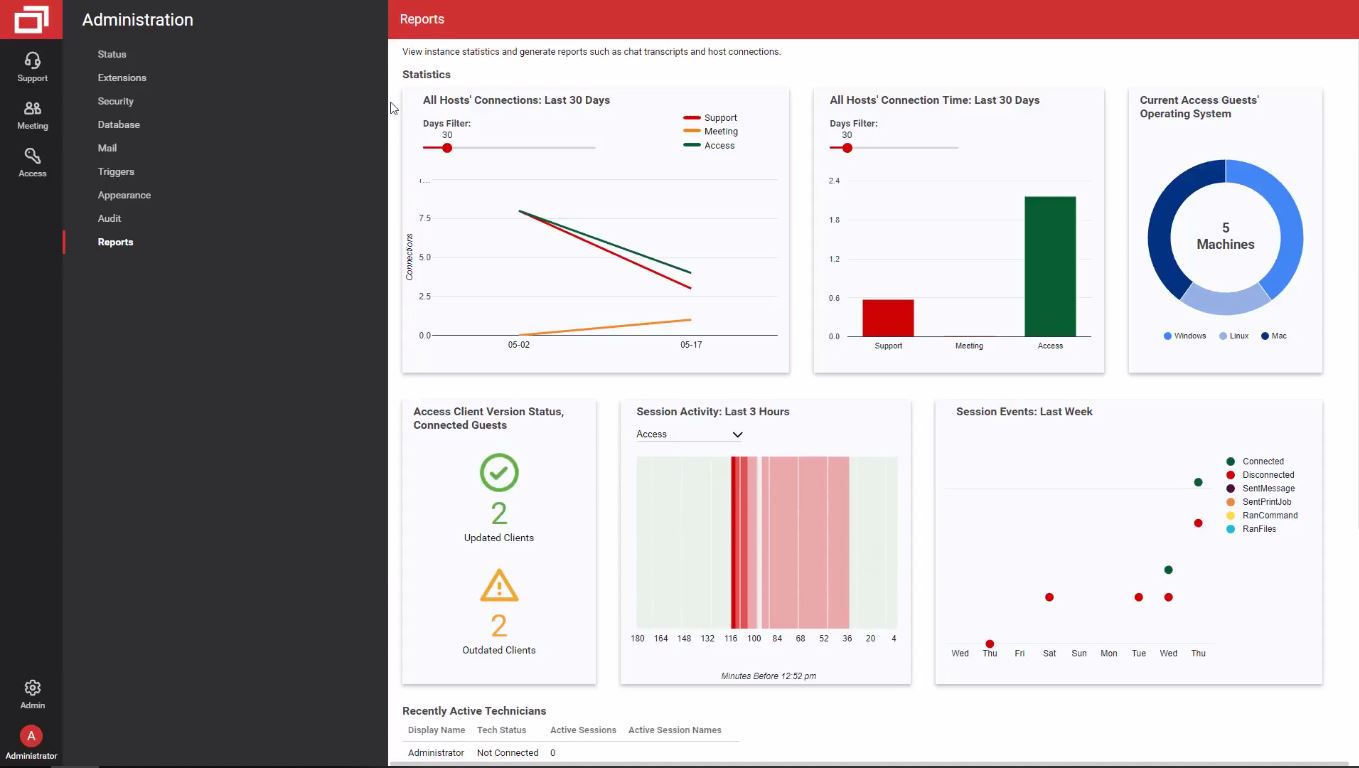Click the Connections Days Filter slider handle
Viewport: 1359px width, 768px height.
pyautogui.click(x=447, y=148)
